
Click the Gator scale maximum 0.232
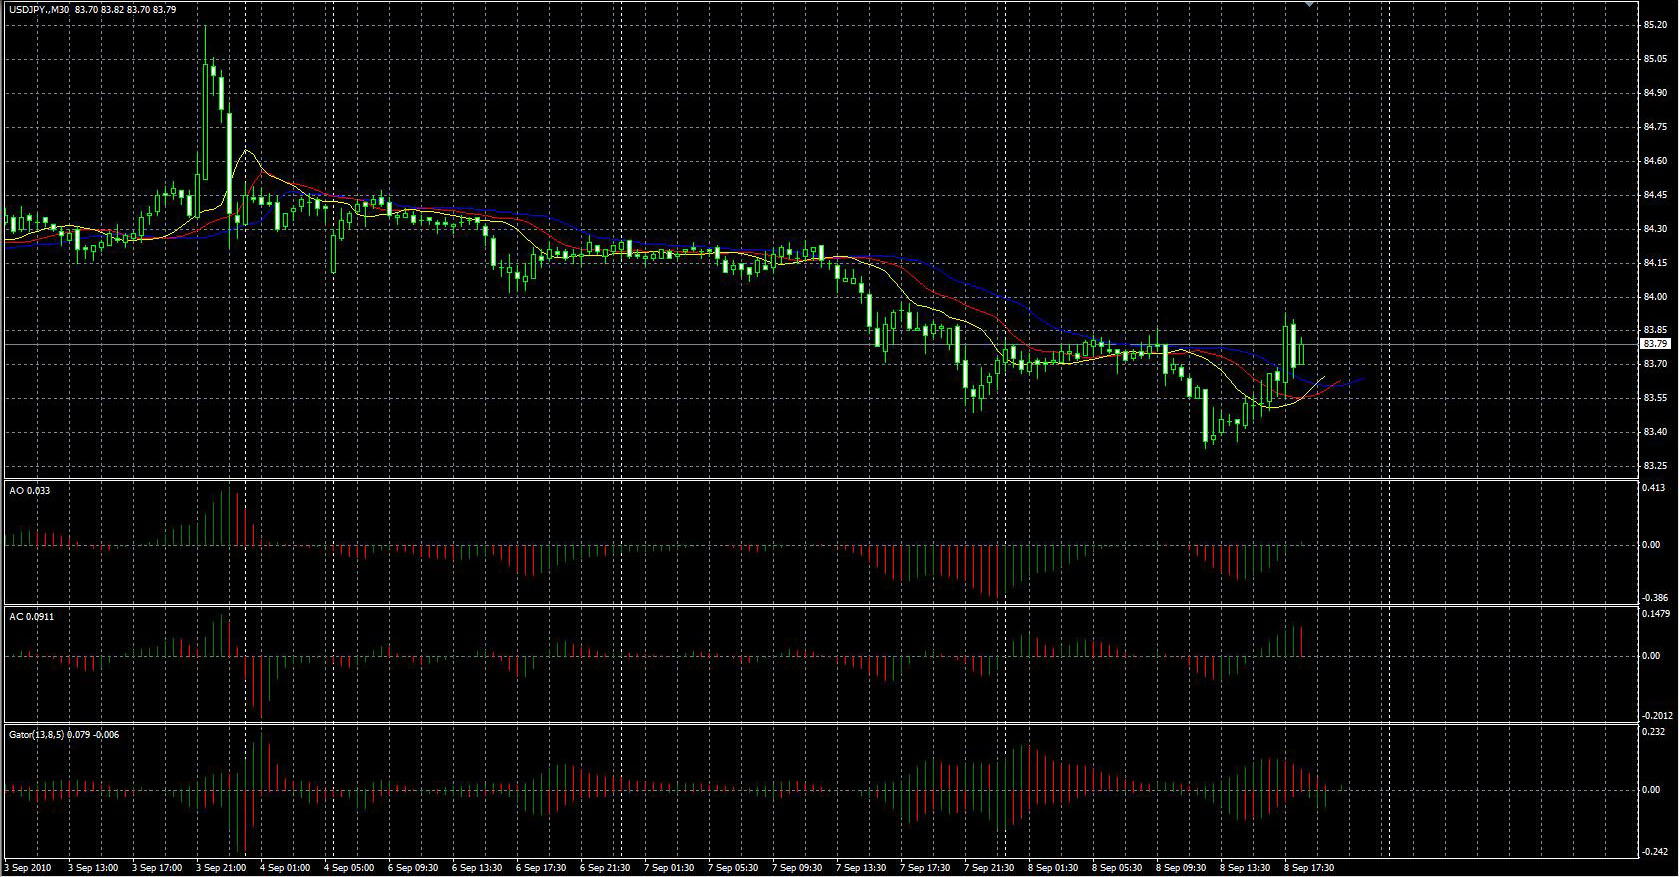tap(1653, 732)
